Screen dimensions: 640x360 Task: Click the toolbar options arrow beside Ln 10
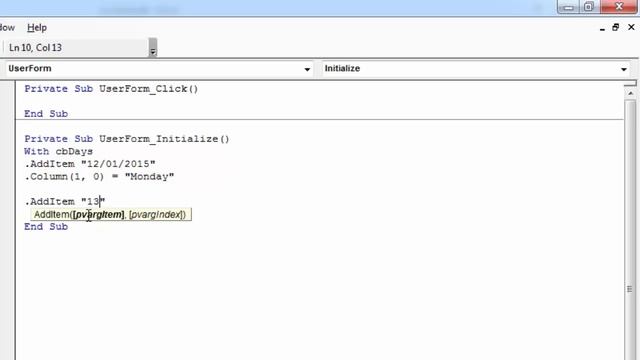[x=153, y=47]
